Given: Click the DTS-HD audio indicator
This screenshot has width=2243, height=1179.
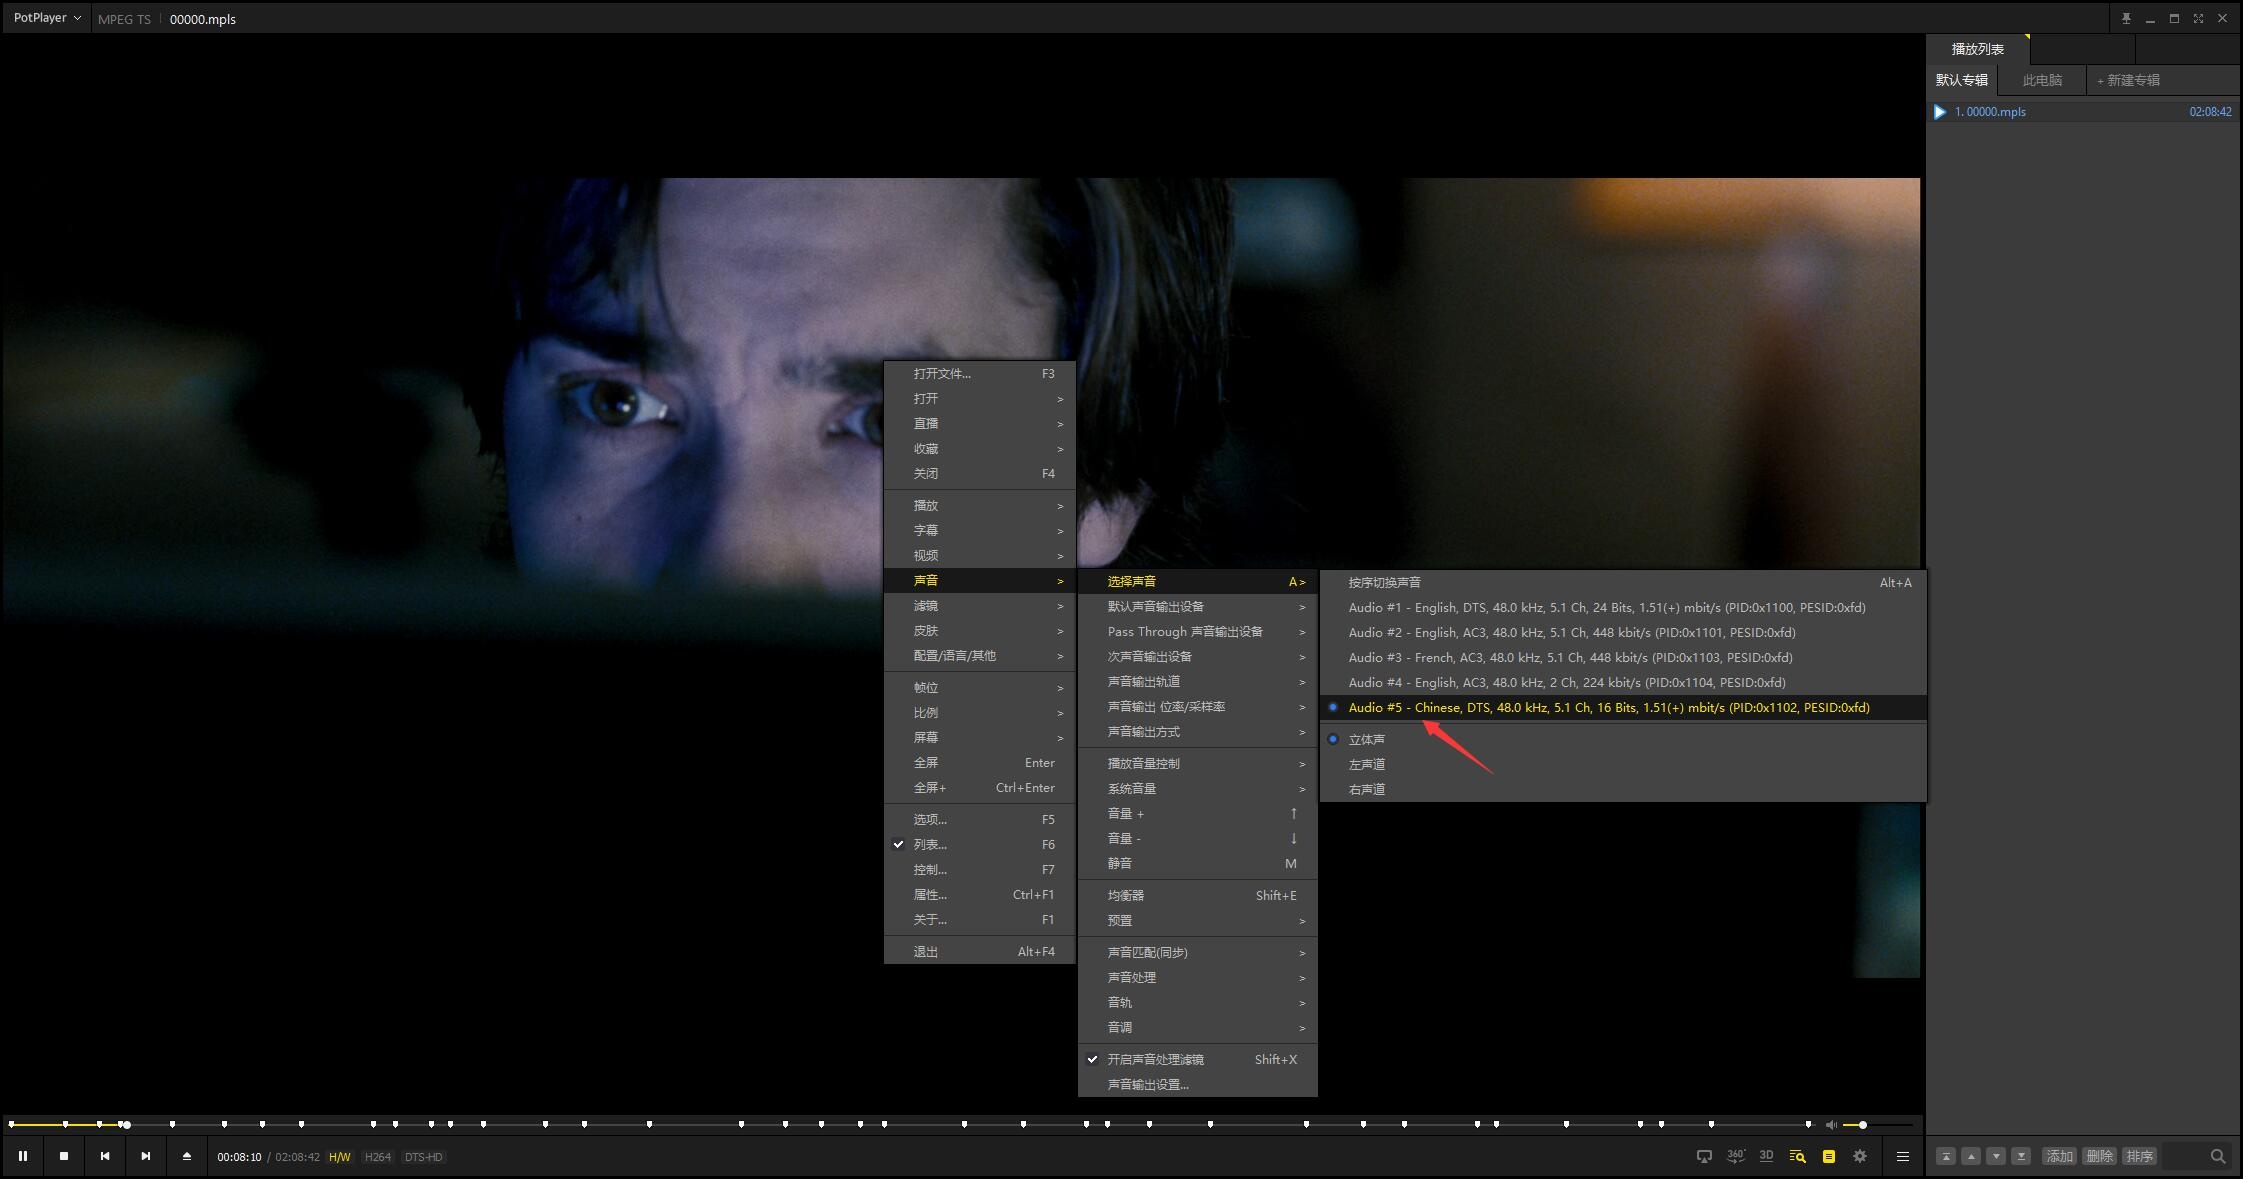Looking at the screenshot, I should pos(423,1157).
